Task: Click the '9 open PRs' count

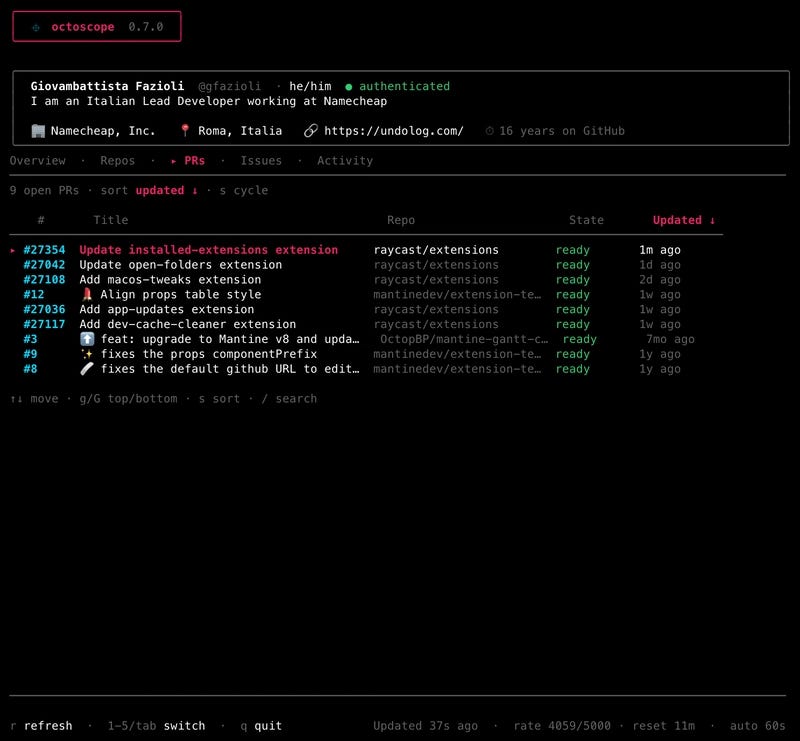Action: (44, 190)
